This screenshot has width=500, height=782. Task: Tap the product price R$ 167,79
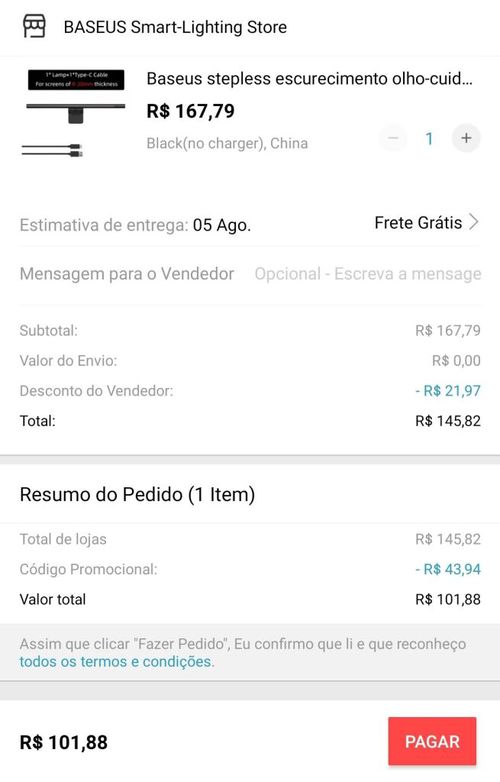coord(190,111)
